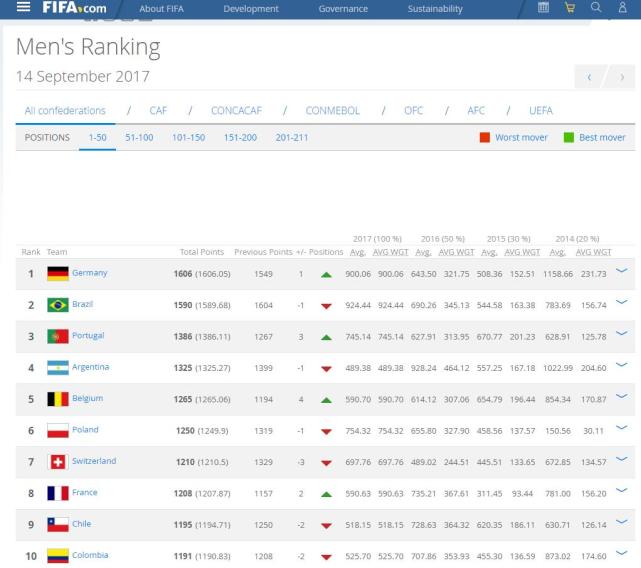This screenshot has height=568, width=641.
Task: Expand the Chile row details
Action: coord(621,522)
